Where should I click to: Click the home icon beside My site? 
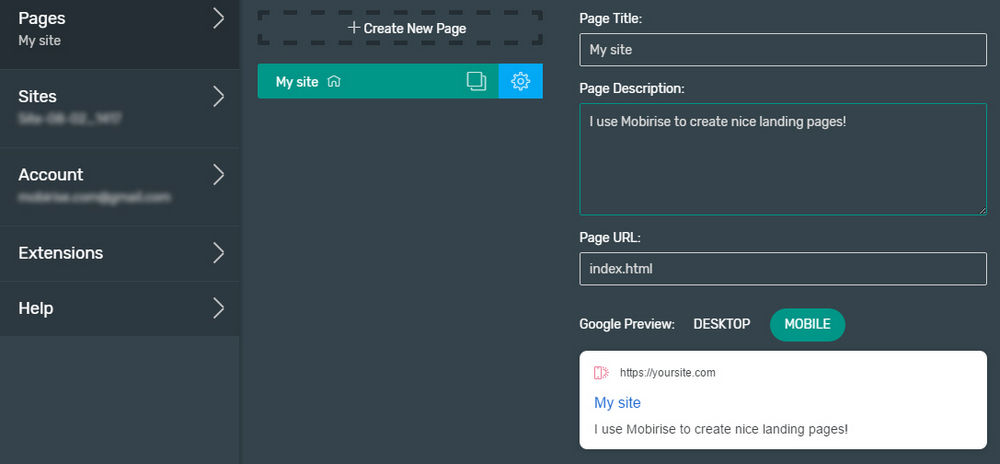click(x=334, y=82)
